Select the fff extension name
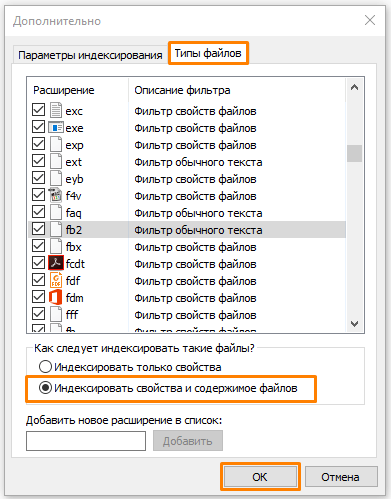 [72, 315]
